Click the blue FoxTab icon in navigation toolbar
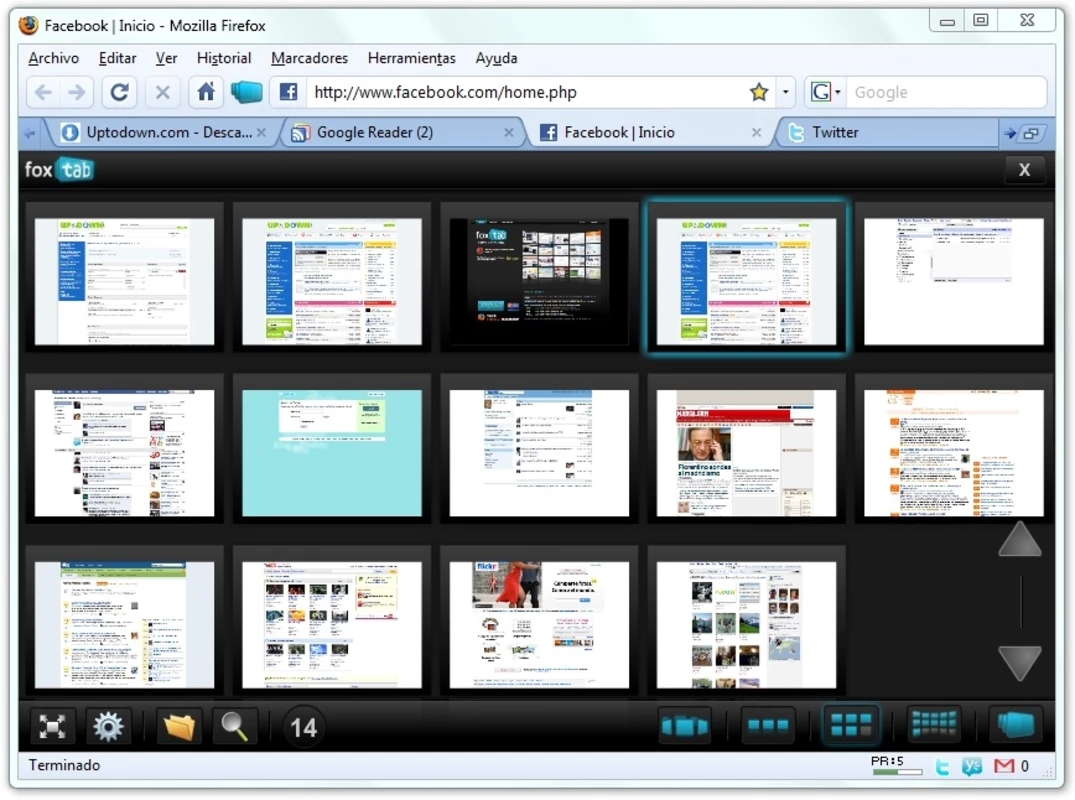This screenshot has height=800, width=1075. pyautogui.click(x=246, y=92)
